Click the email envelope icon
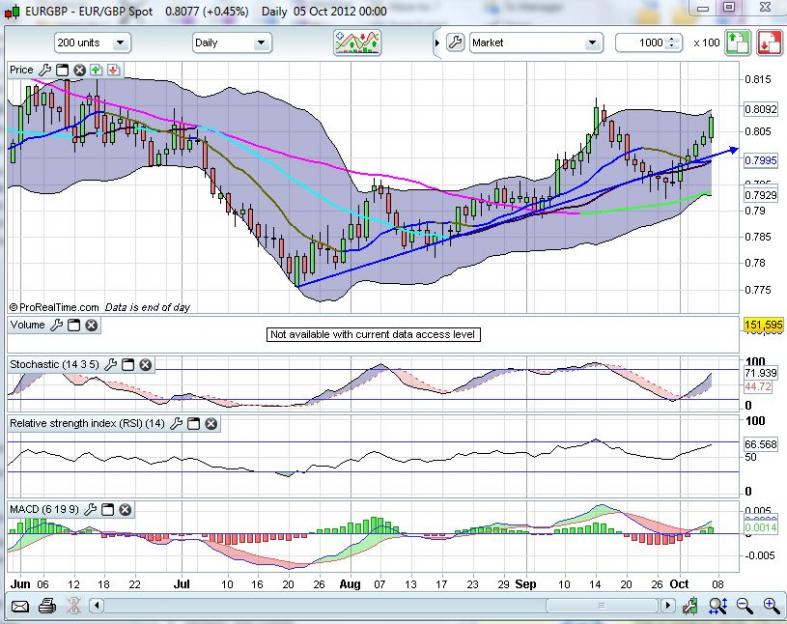 (x=20, y=606)
